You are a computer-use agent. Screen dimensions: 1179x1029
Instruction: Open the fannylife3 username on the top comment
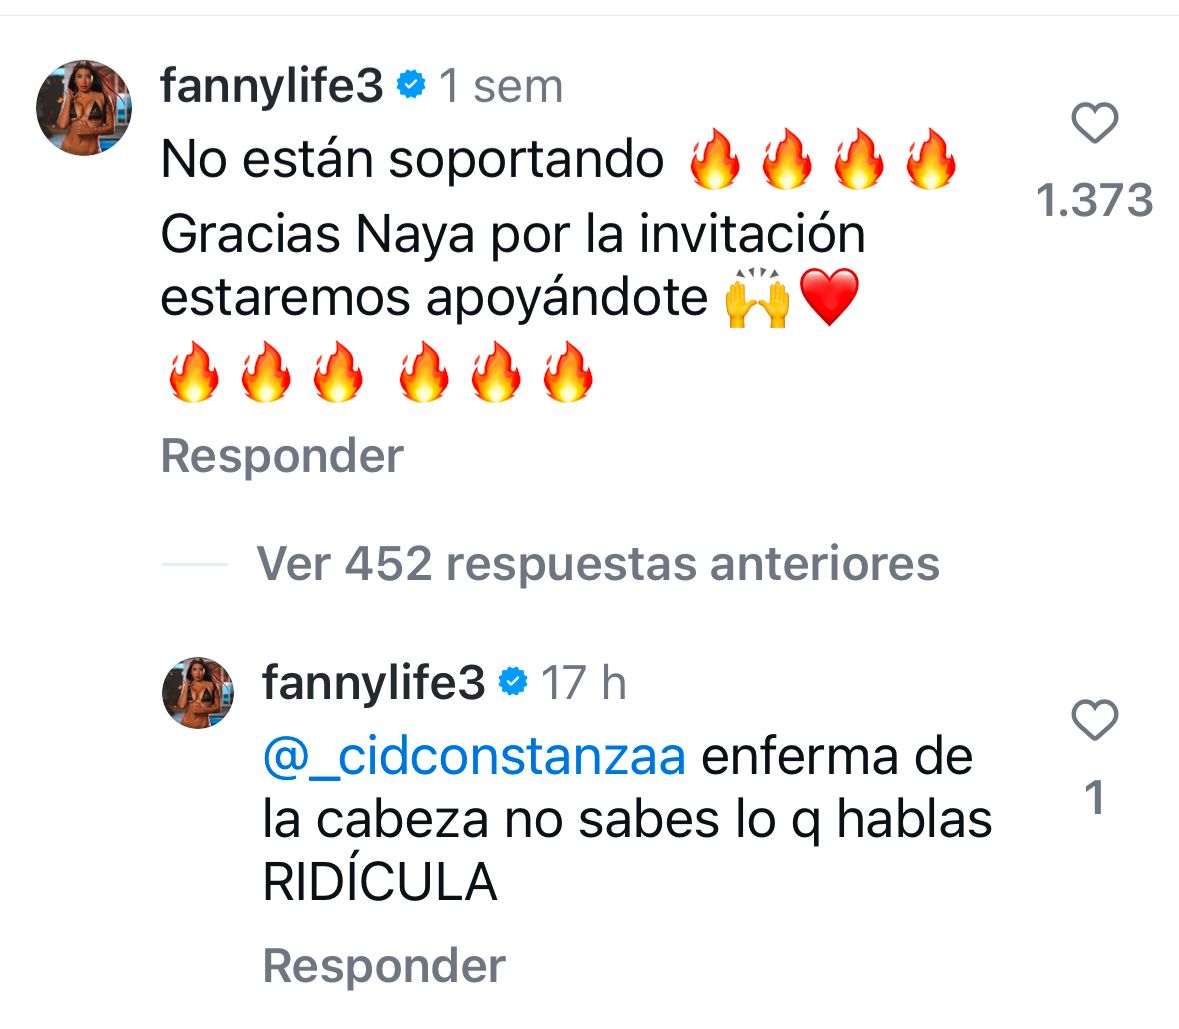[271, 86]
